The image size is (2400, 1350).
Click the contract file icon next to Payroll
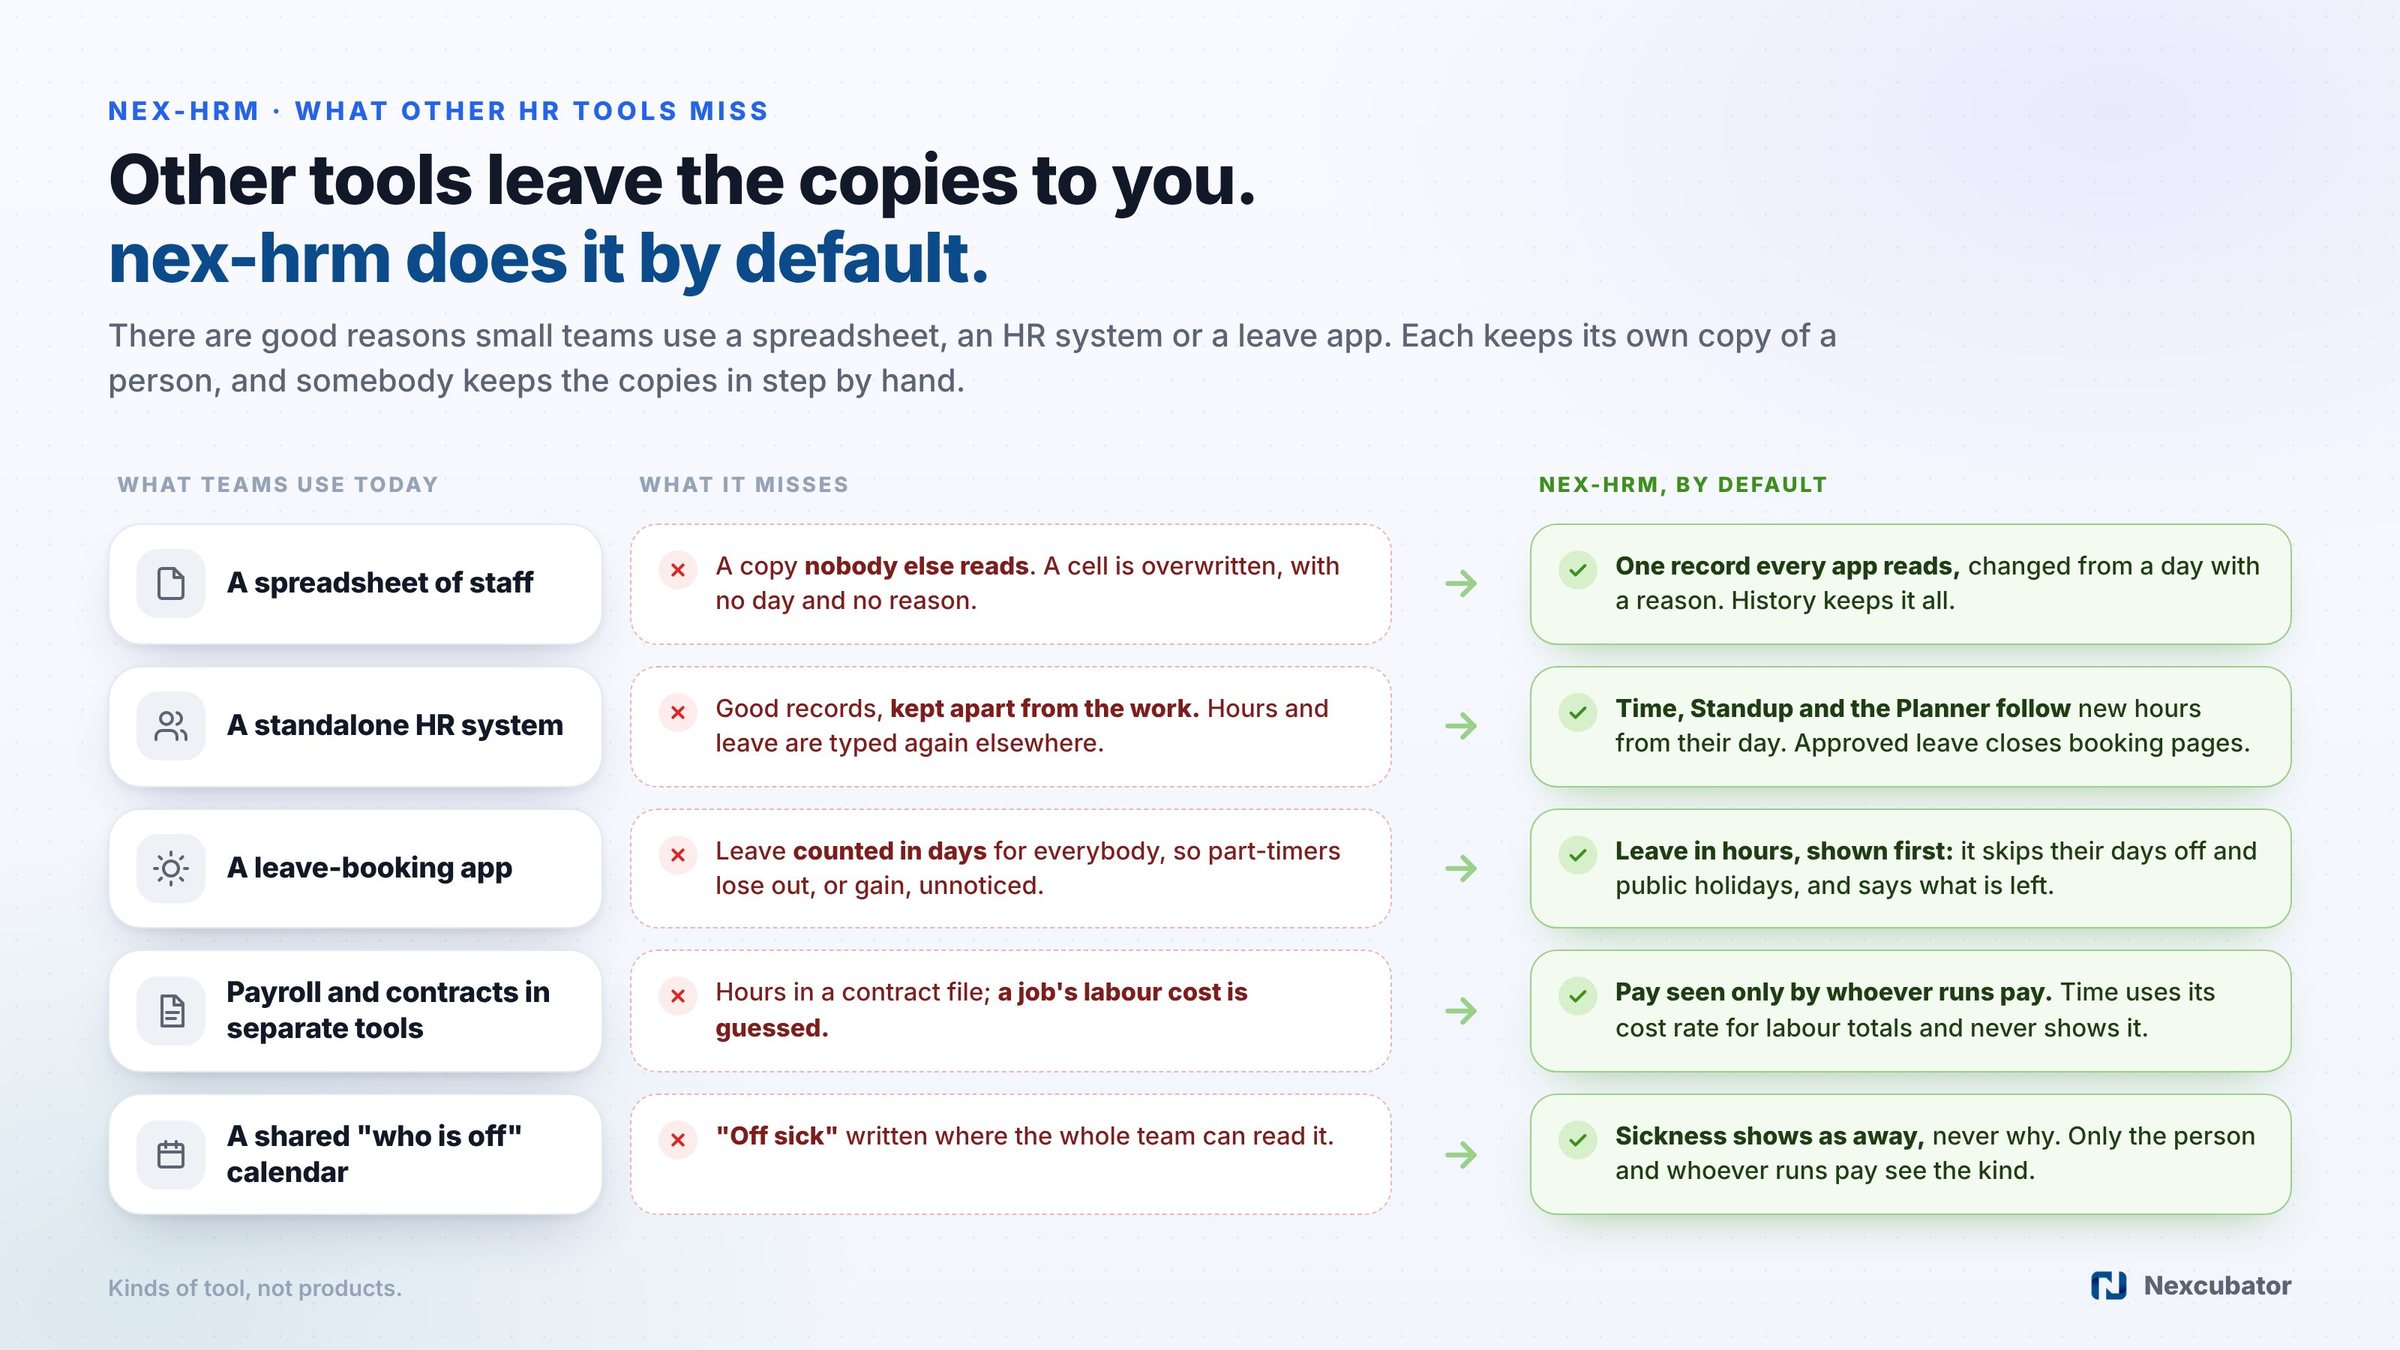pyautogui.click(x=171, y=1011)
